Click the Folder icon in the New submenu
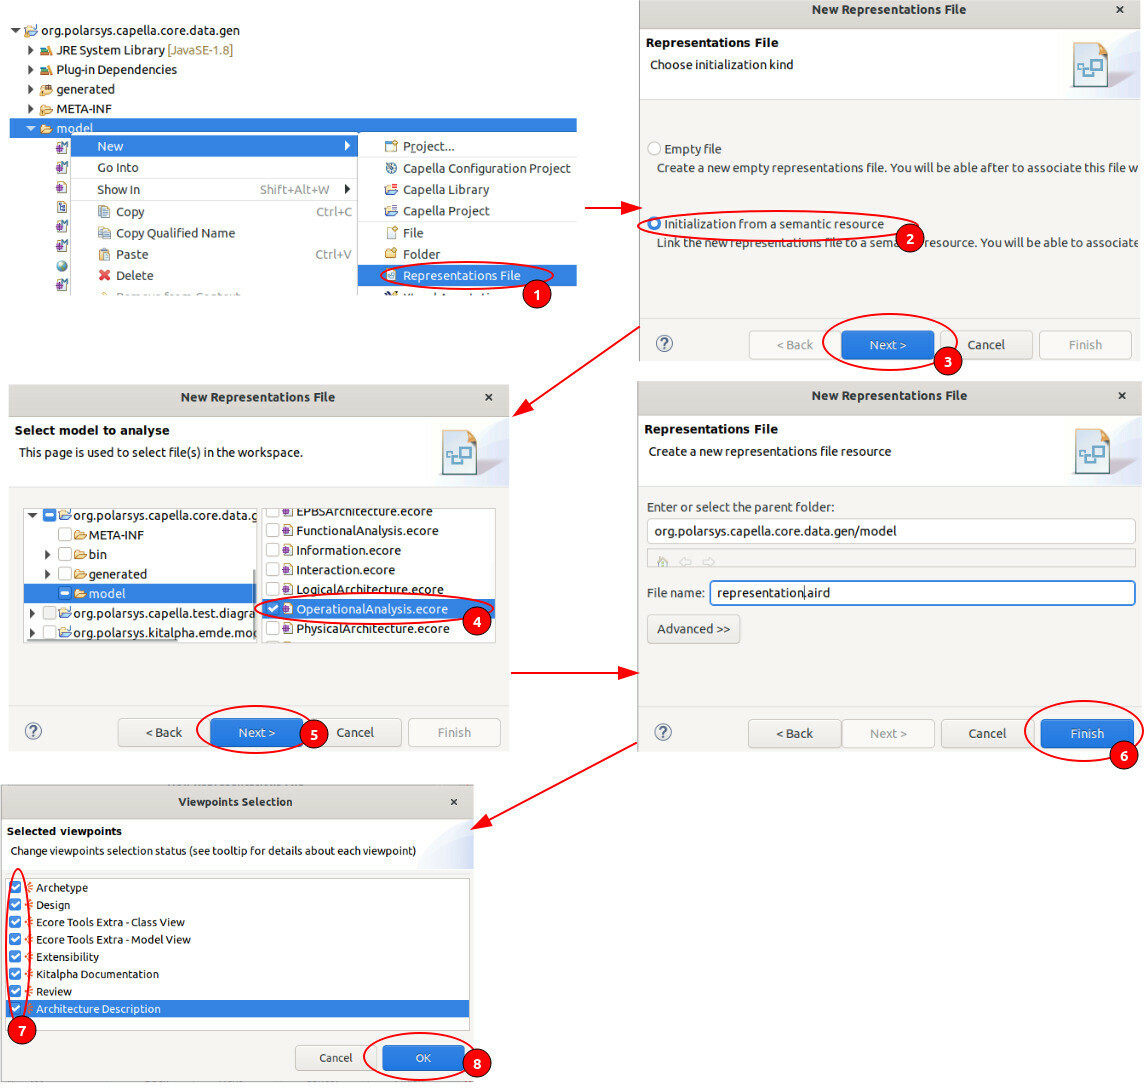 391,254
